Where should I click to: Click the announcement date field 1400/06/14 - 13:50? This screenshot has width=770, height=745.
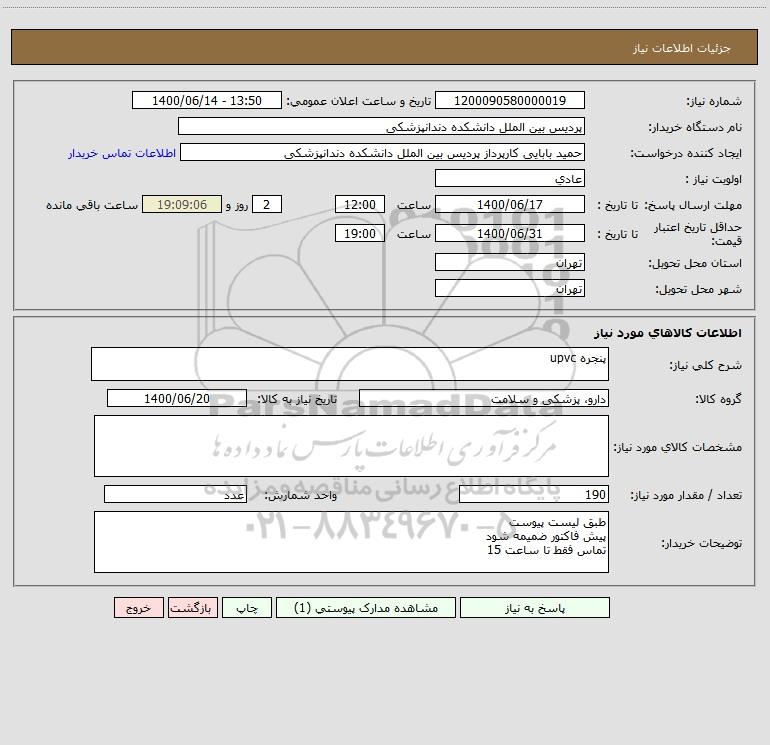(207, 100)
